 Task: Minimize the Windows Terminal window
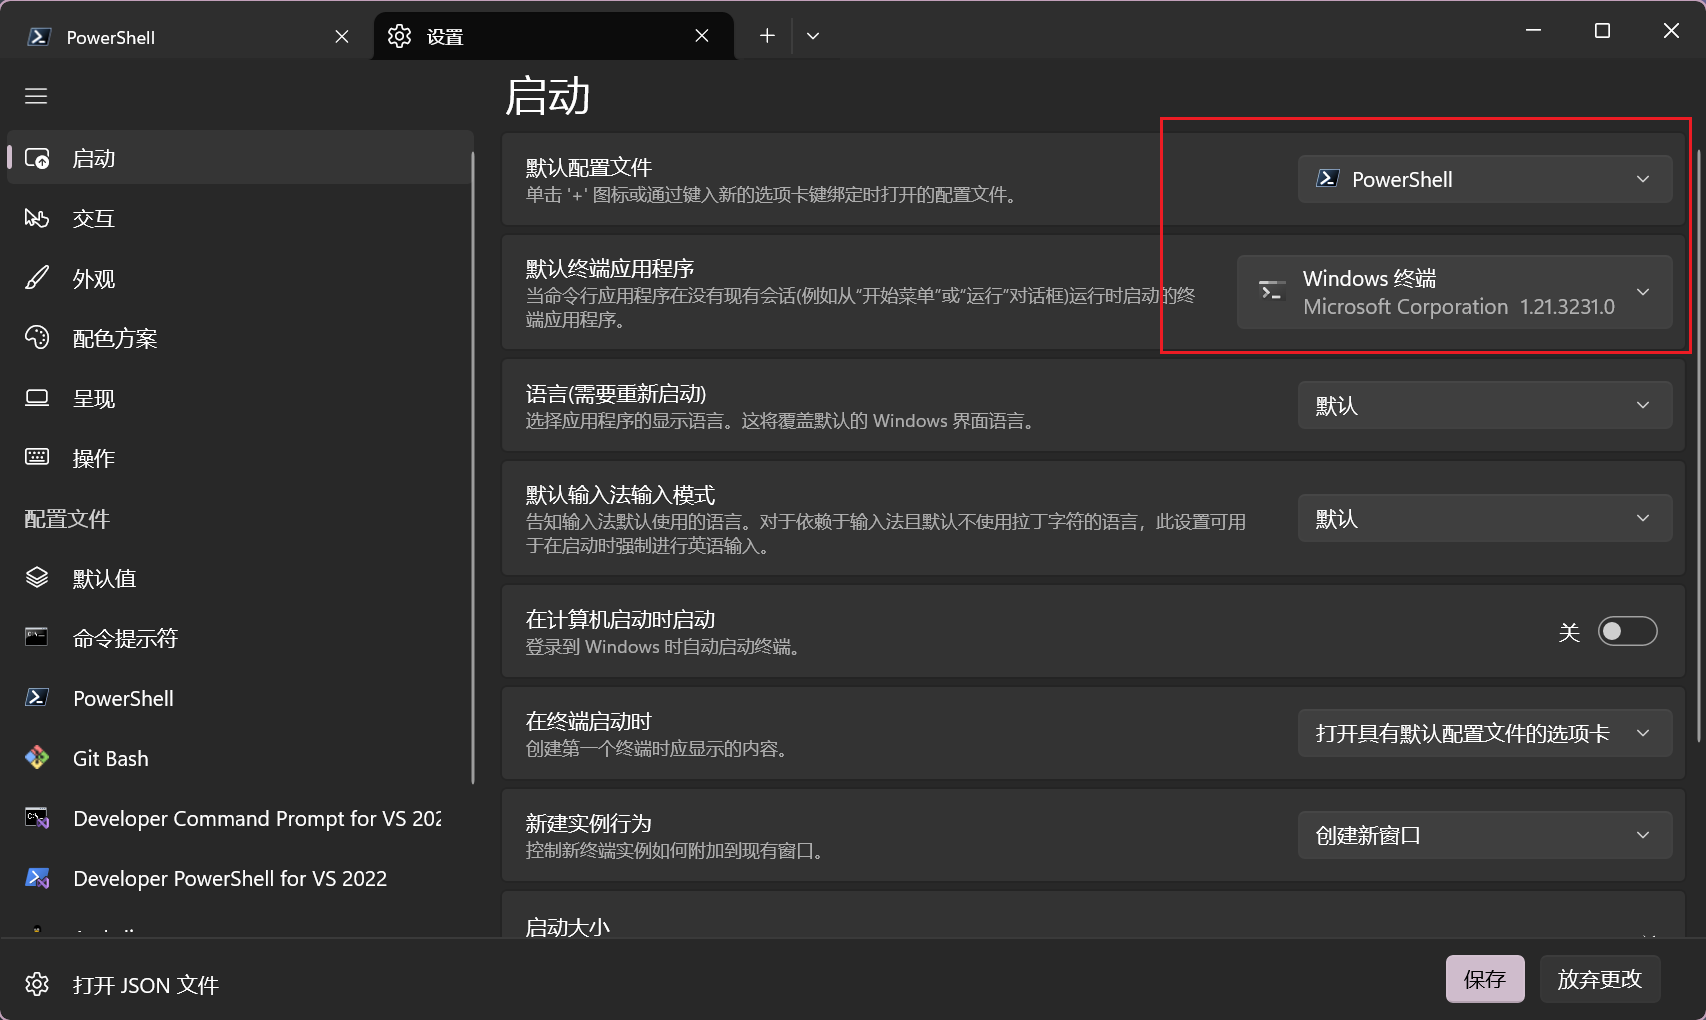pyautogui.click(x=1533, y=31)
